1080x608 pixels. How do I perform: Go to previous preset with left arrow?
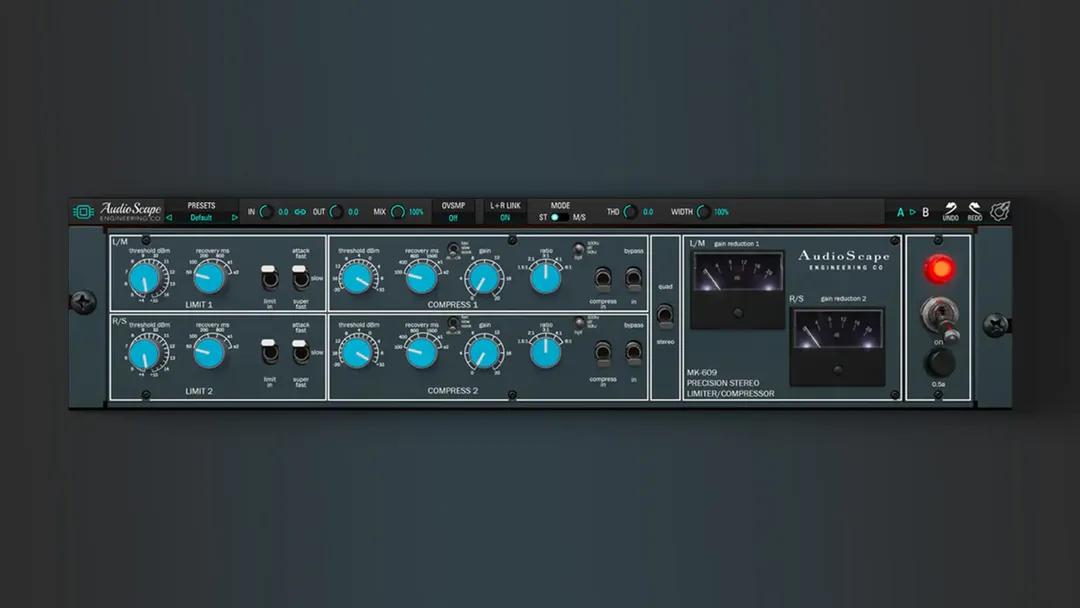pos(169,217)
